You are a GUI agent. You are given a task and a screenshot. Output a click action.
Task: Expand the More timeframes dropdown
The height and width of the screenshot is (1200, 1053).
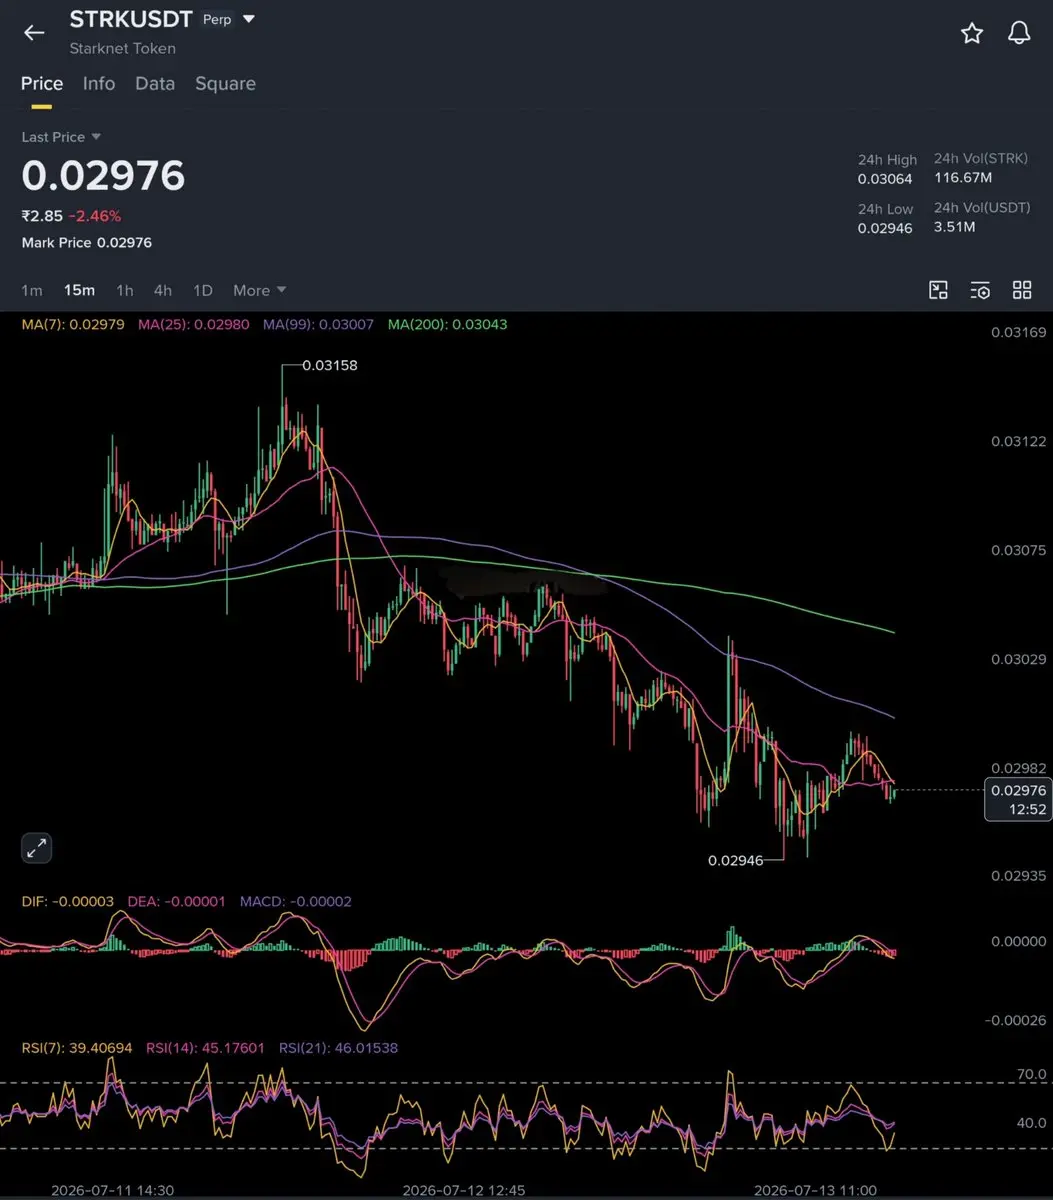(x=260, y=290)
